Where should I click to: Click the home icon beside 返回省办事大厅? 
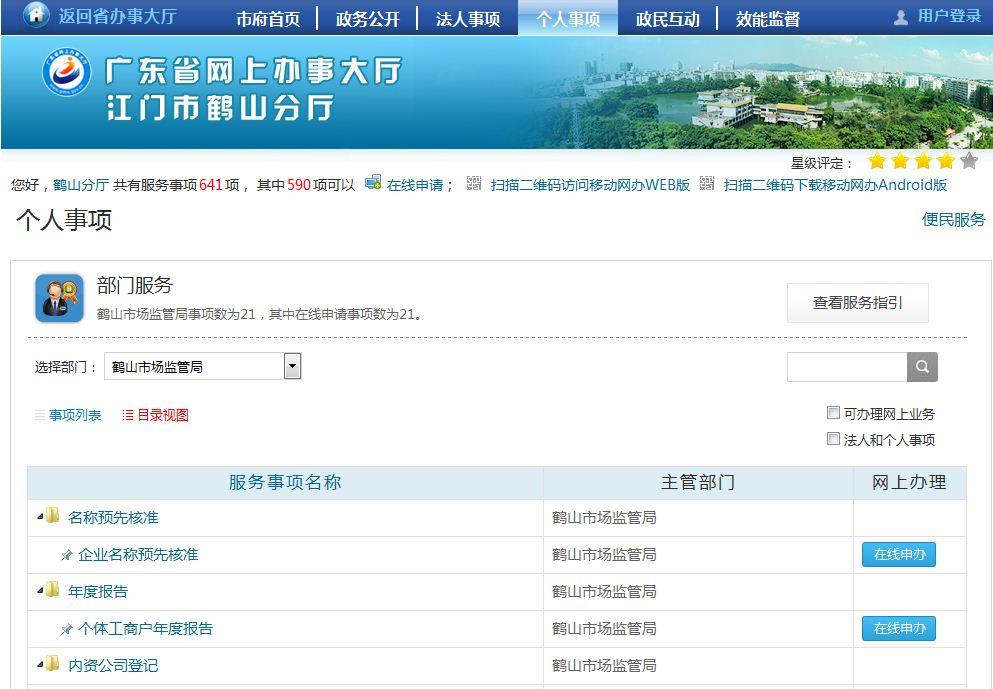tap(36, 15)
